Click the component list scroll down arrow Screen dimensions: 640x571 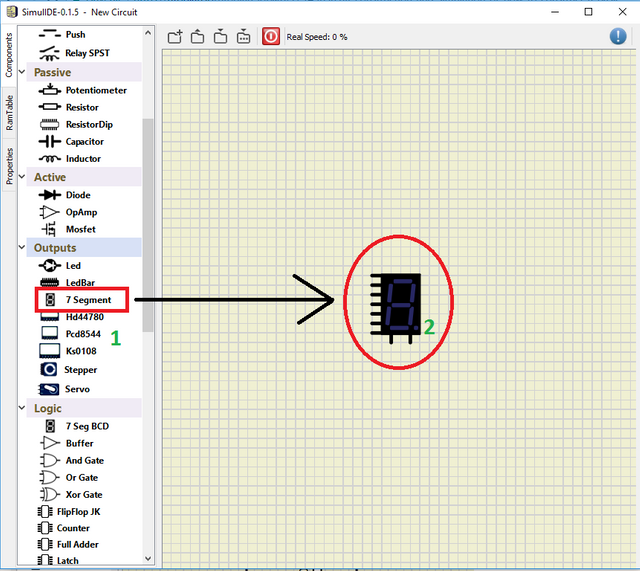pos(148,558)
